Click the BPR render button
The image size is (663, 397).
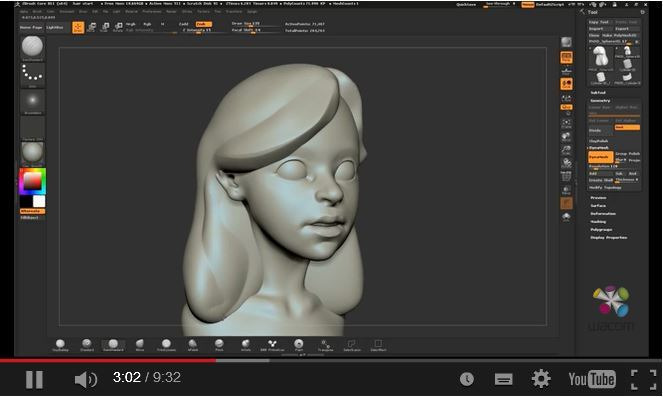click(566, 42)
